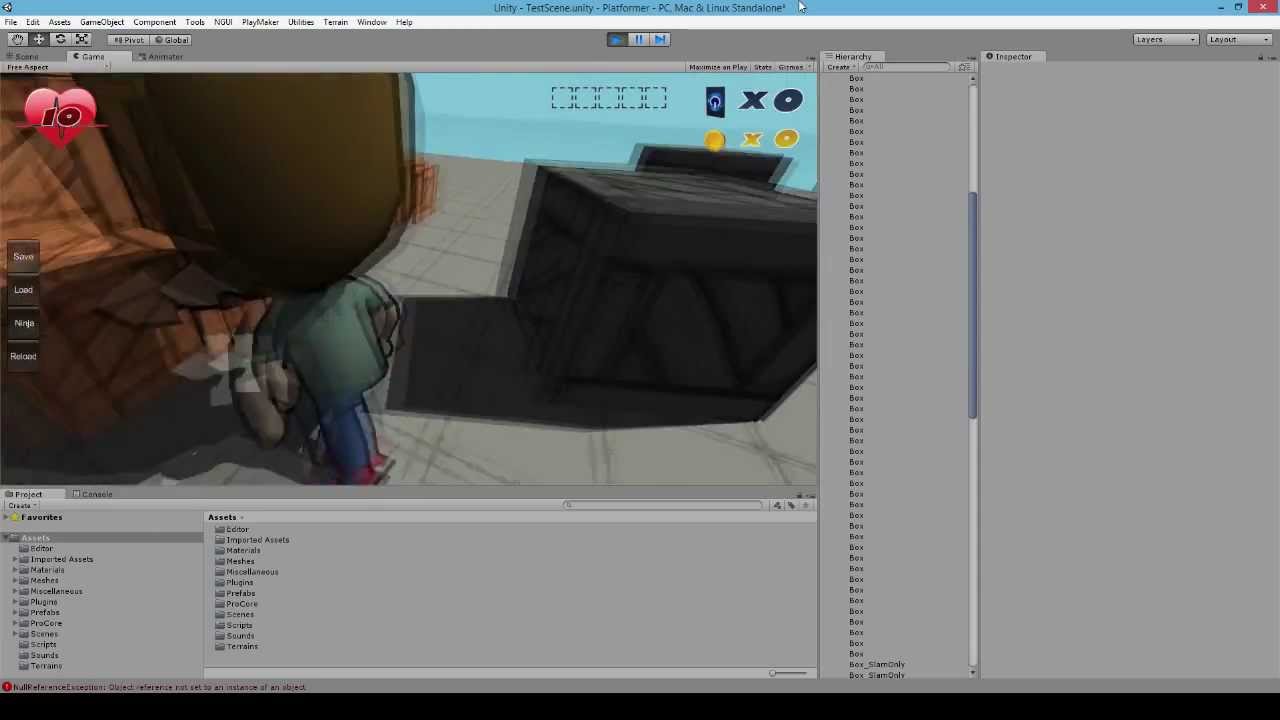Click the Save button in game view
1280x720 pixels.
[23, 257]
